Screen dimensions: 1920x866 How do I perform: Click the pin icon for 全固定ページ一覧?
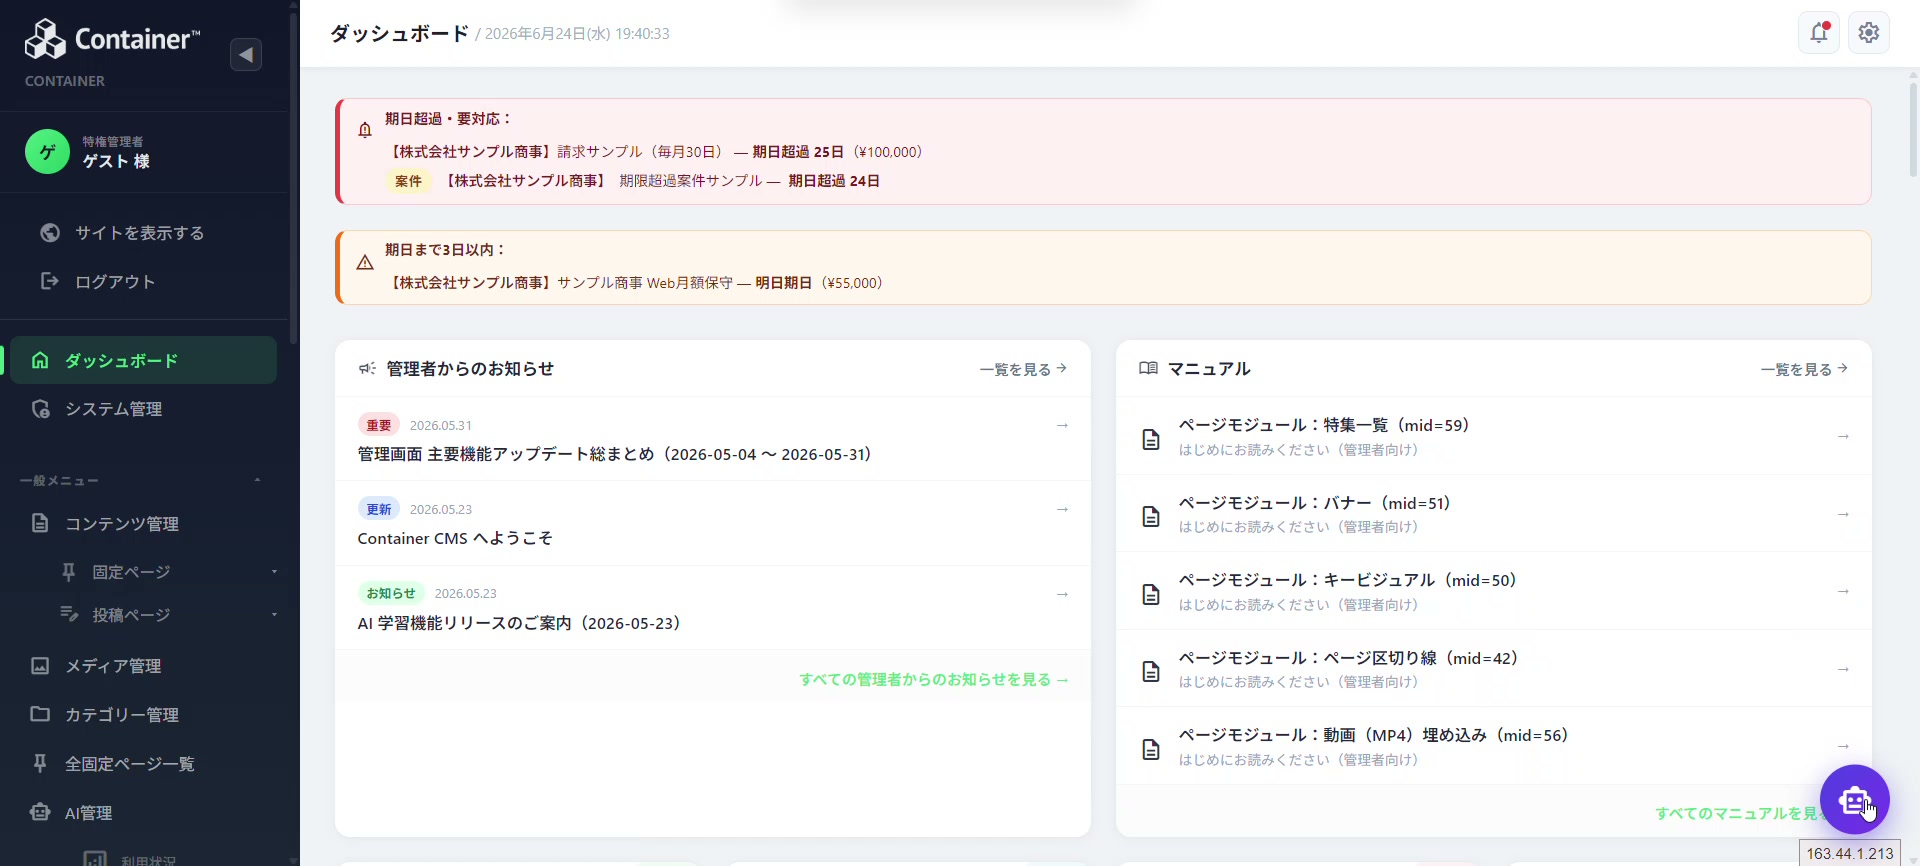click(x=40, y=763)
